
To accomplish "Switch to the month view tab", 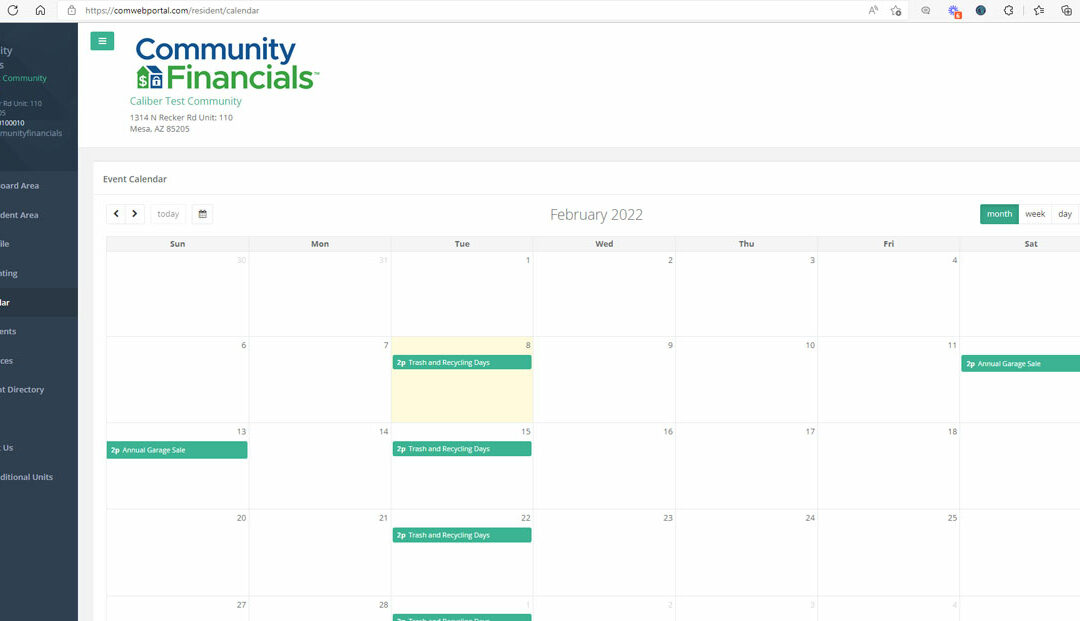I will click(999, 214).
